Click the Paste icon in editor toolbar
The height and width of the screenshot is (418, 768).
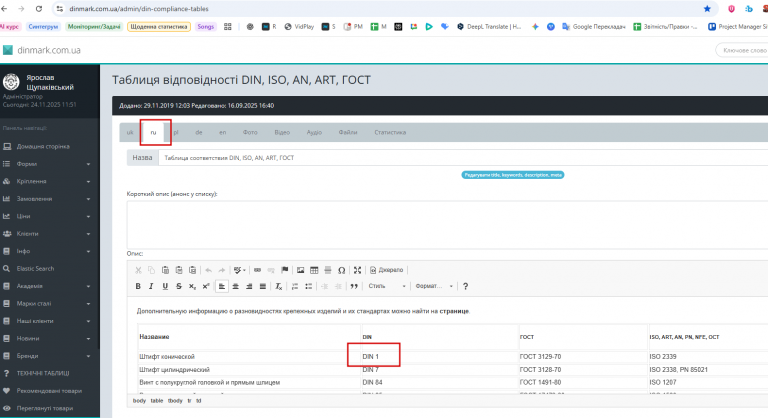165,270
